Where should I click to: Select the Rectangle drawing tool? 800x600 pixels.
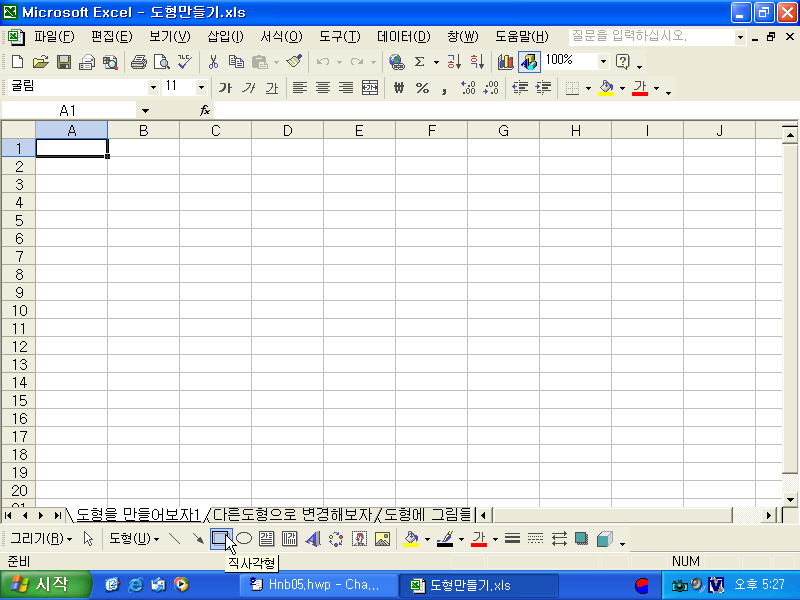click(x=220, y=539)
